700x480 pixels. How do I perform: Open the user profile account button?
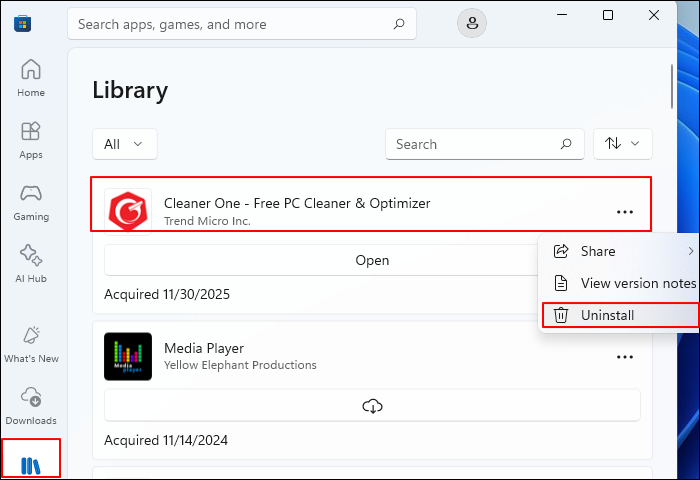coord(472,23)
